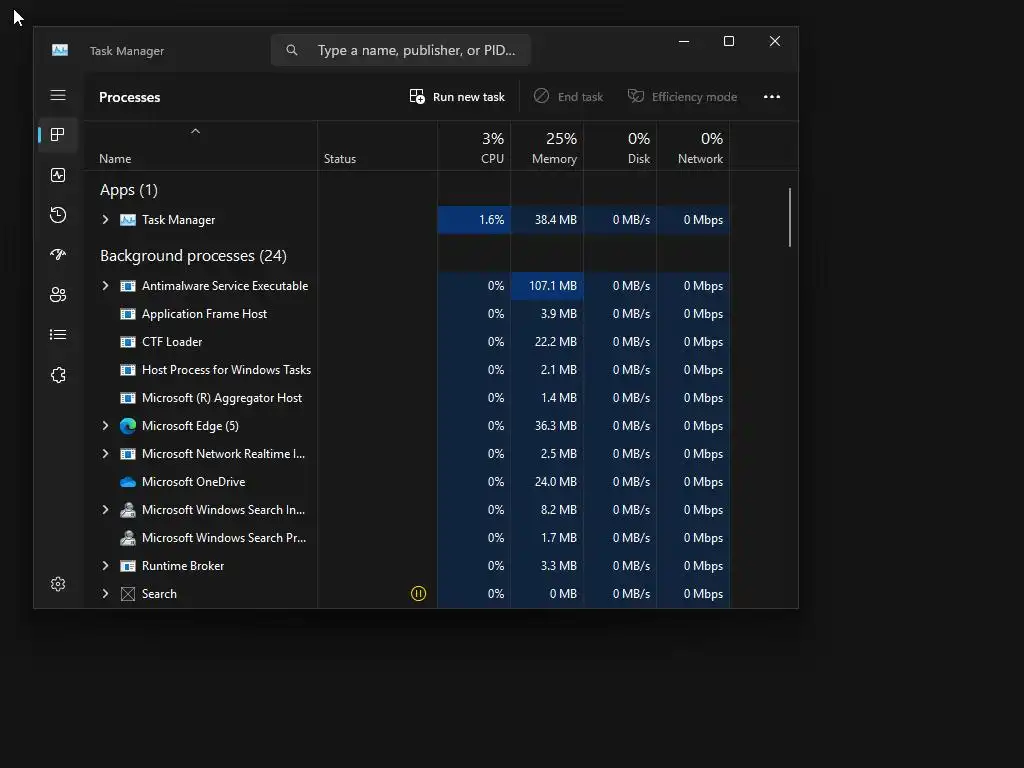Image resolution: width=1024 pixels, height=768 pixels.
Task: Click the 22.2 MB memory value
Action: pyautogui.click(x=556, y=342)
